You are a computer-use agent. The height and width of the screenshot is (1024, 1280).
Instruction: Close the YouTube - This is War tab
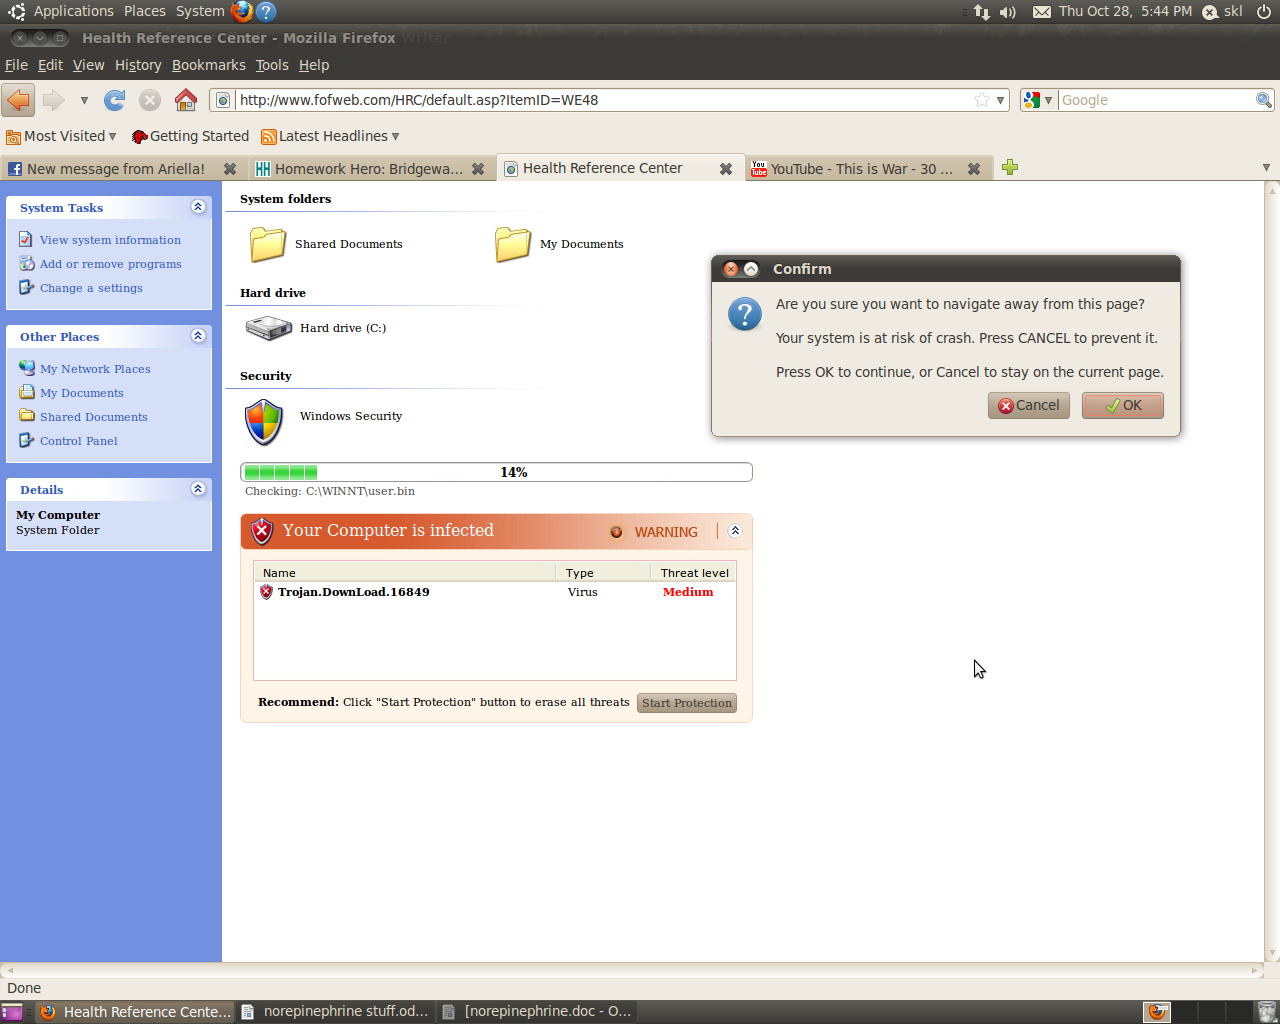point(974,169)
